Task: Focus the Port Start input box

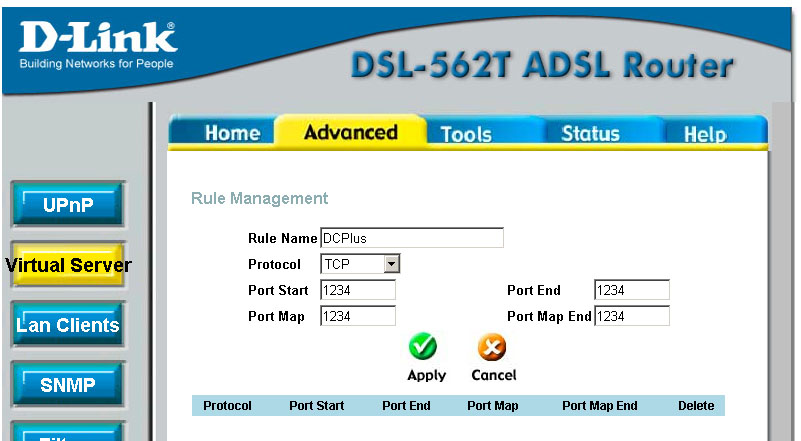Action: (x=357, y=290)
